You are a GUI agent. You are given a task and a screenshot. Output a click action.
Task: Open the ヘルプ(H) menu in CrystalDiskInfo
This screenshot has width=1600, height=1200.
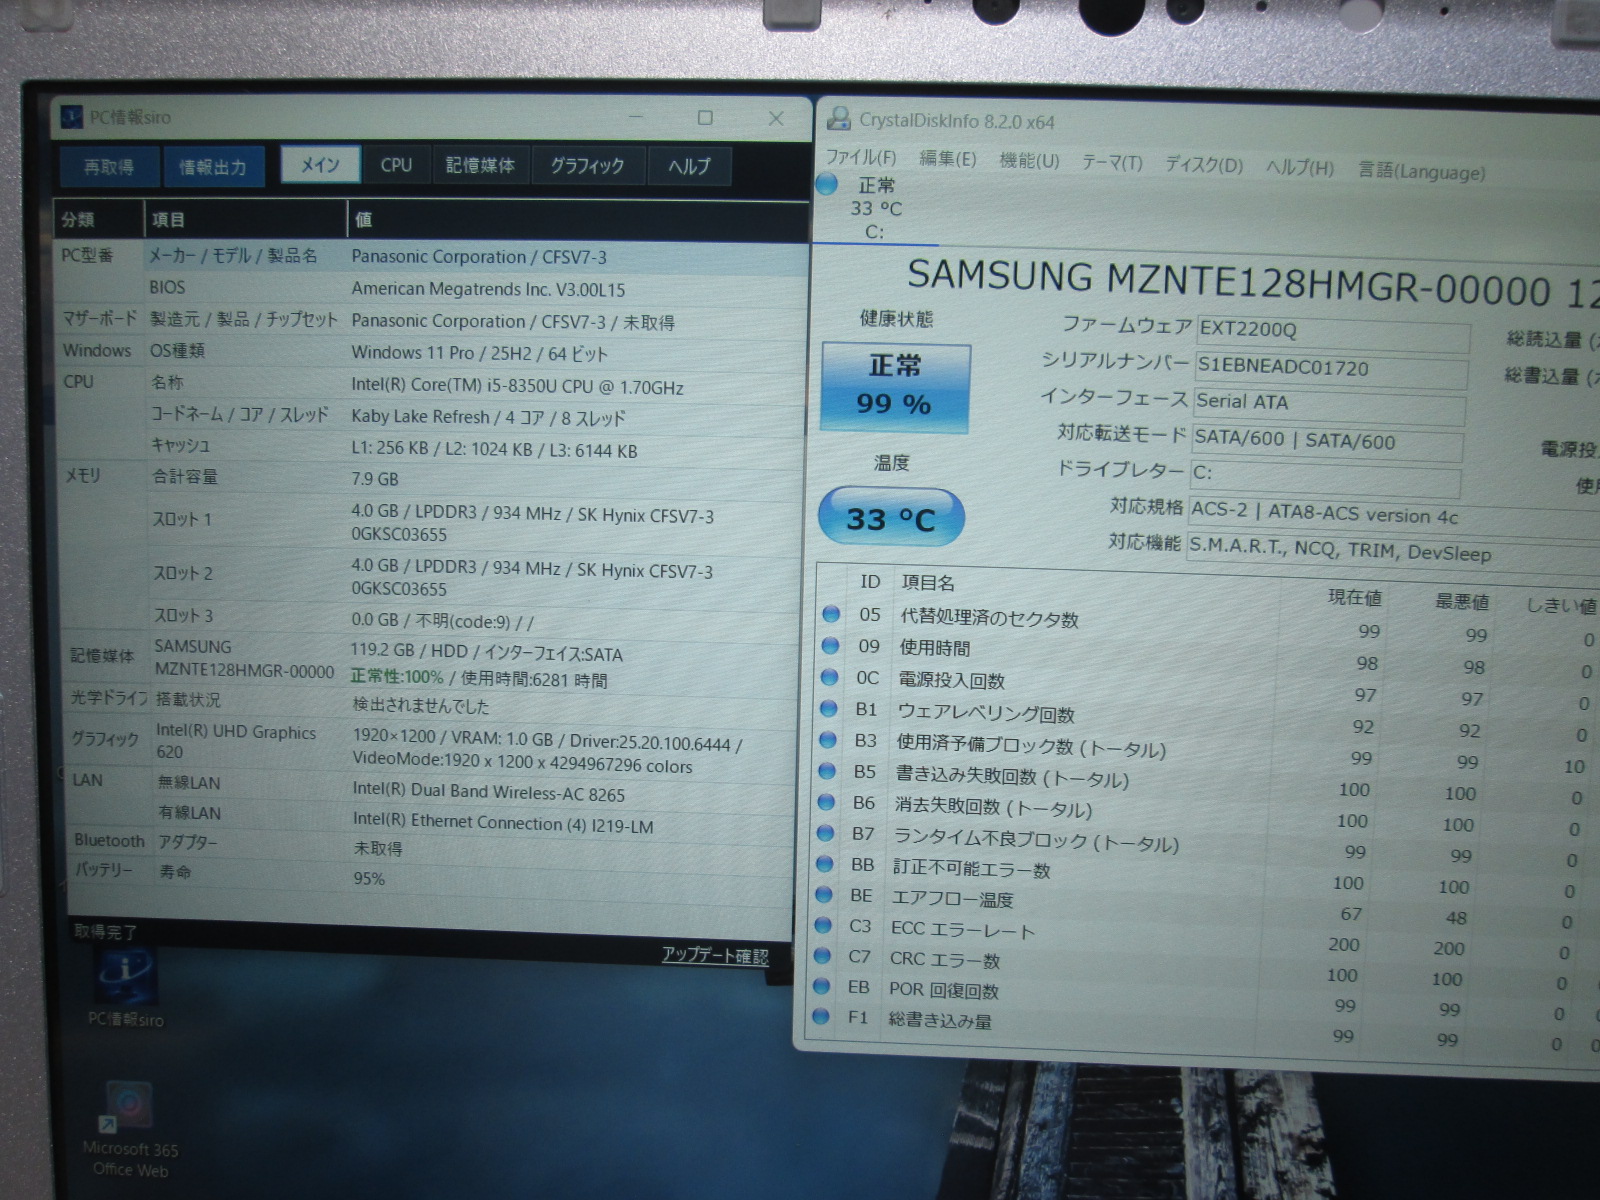pos(1300,168)
